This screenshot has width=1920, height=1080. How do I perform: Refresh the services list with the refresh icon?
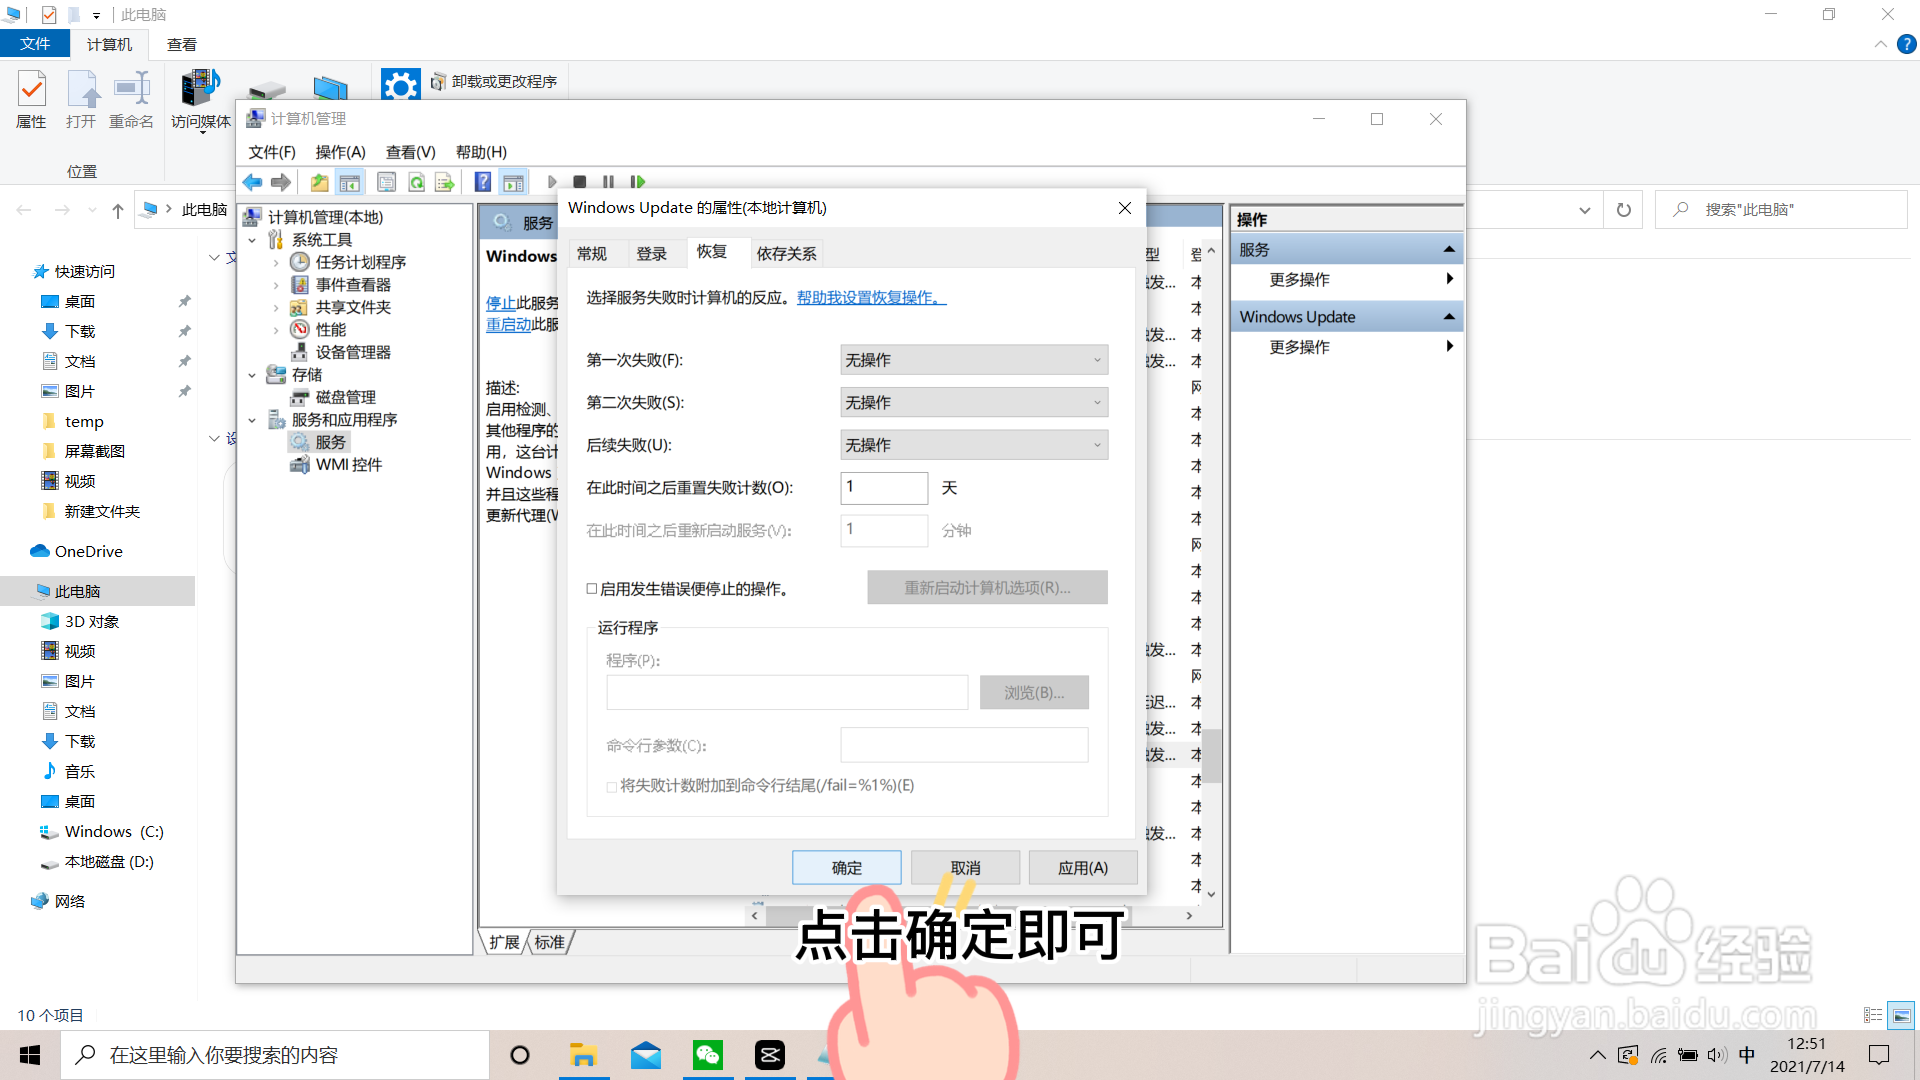click(x=416, y=182)
